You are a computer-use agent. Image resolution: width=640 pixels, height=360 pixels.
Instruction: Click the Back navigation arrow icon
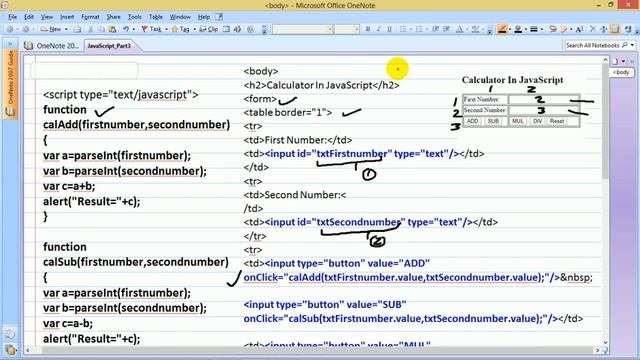(11, 29)
